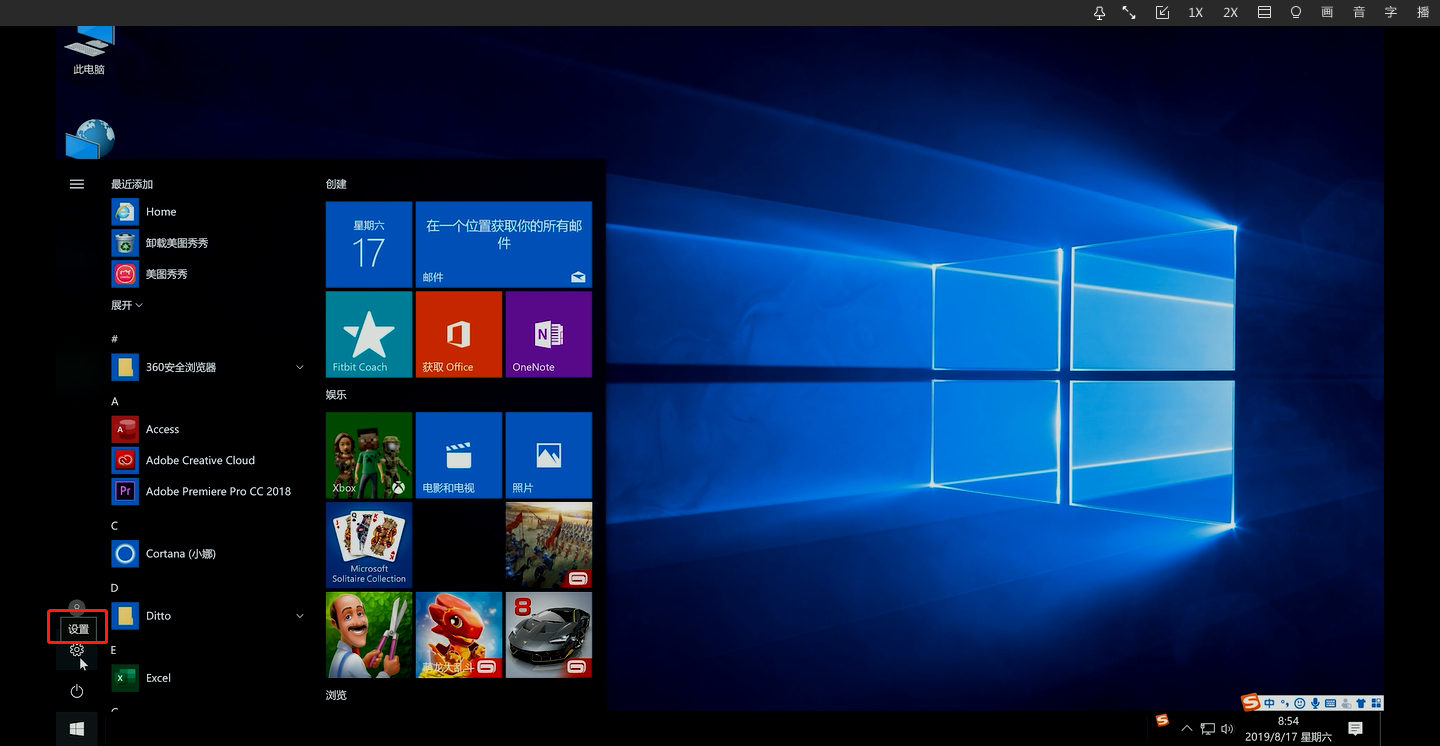Click the E letter heading in app list

click(x=114, y=650)
